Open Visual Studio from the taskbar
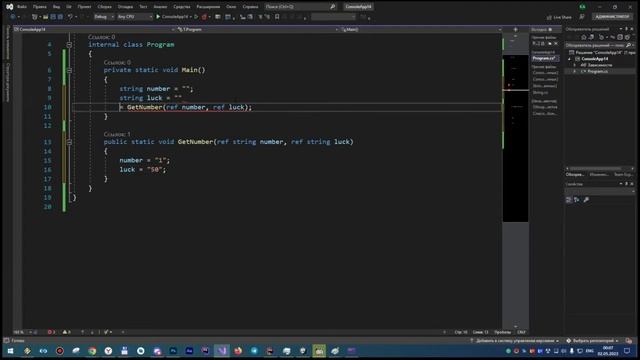This screenshot has height=360, width=640. (x=222, y=351)
